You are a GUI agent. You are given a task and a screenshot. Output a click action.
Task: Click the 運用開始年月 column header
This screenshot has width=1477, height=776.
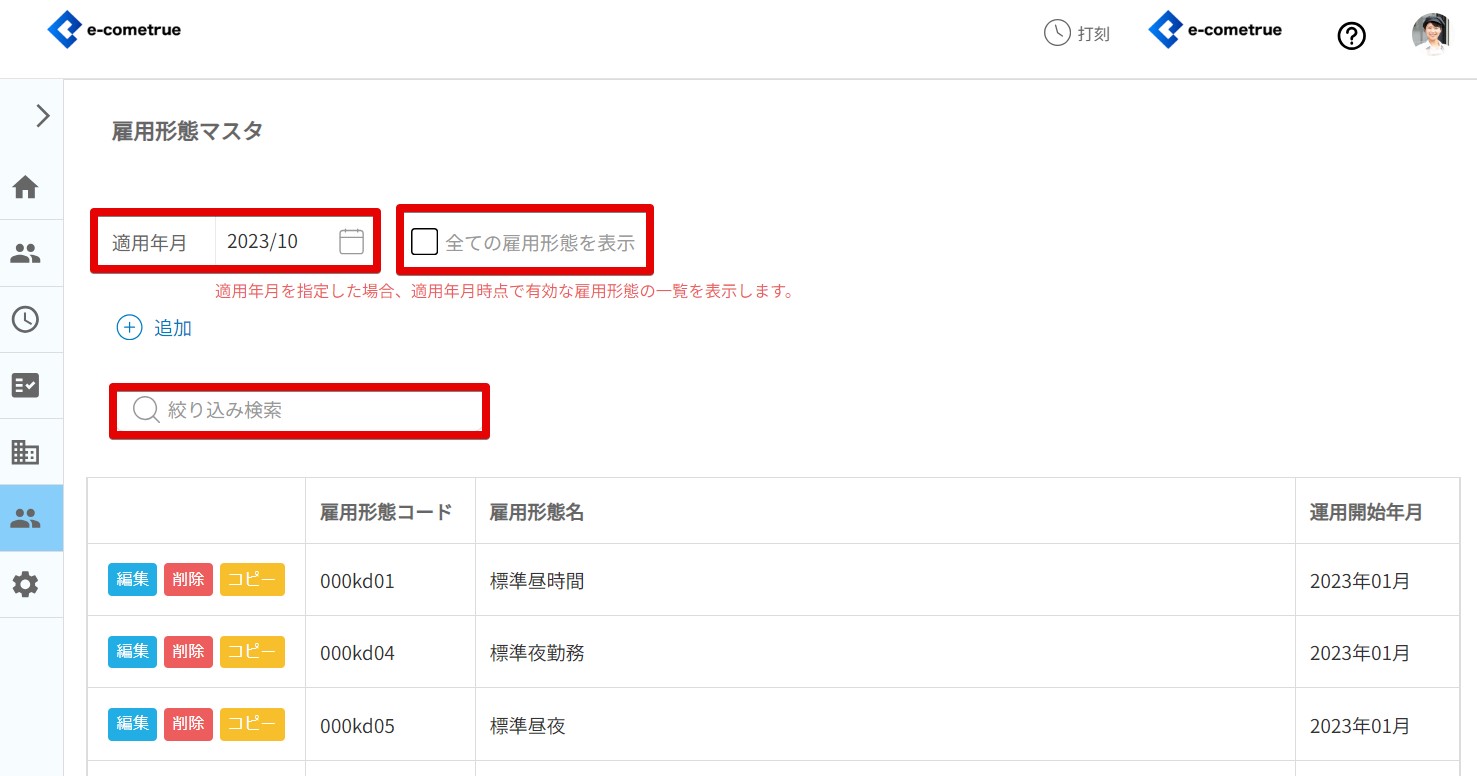(1365, 512)
